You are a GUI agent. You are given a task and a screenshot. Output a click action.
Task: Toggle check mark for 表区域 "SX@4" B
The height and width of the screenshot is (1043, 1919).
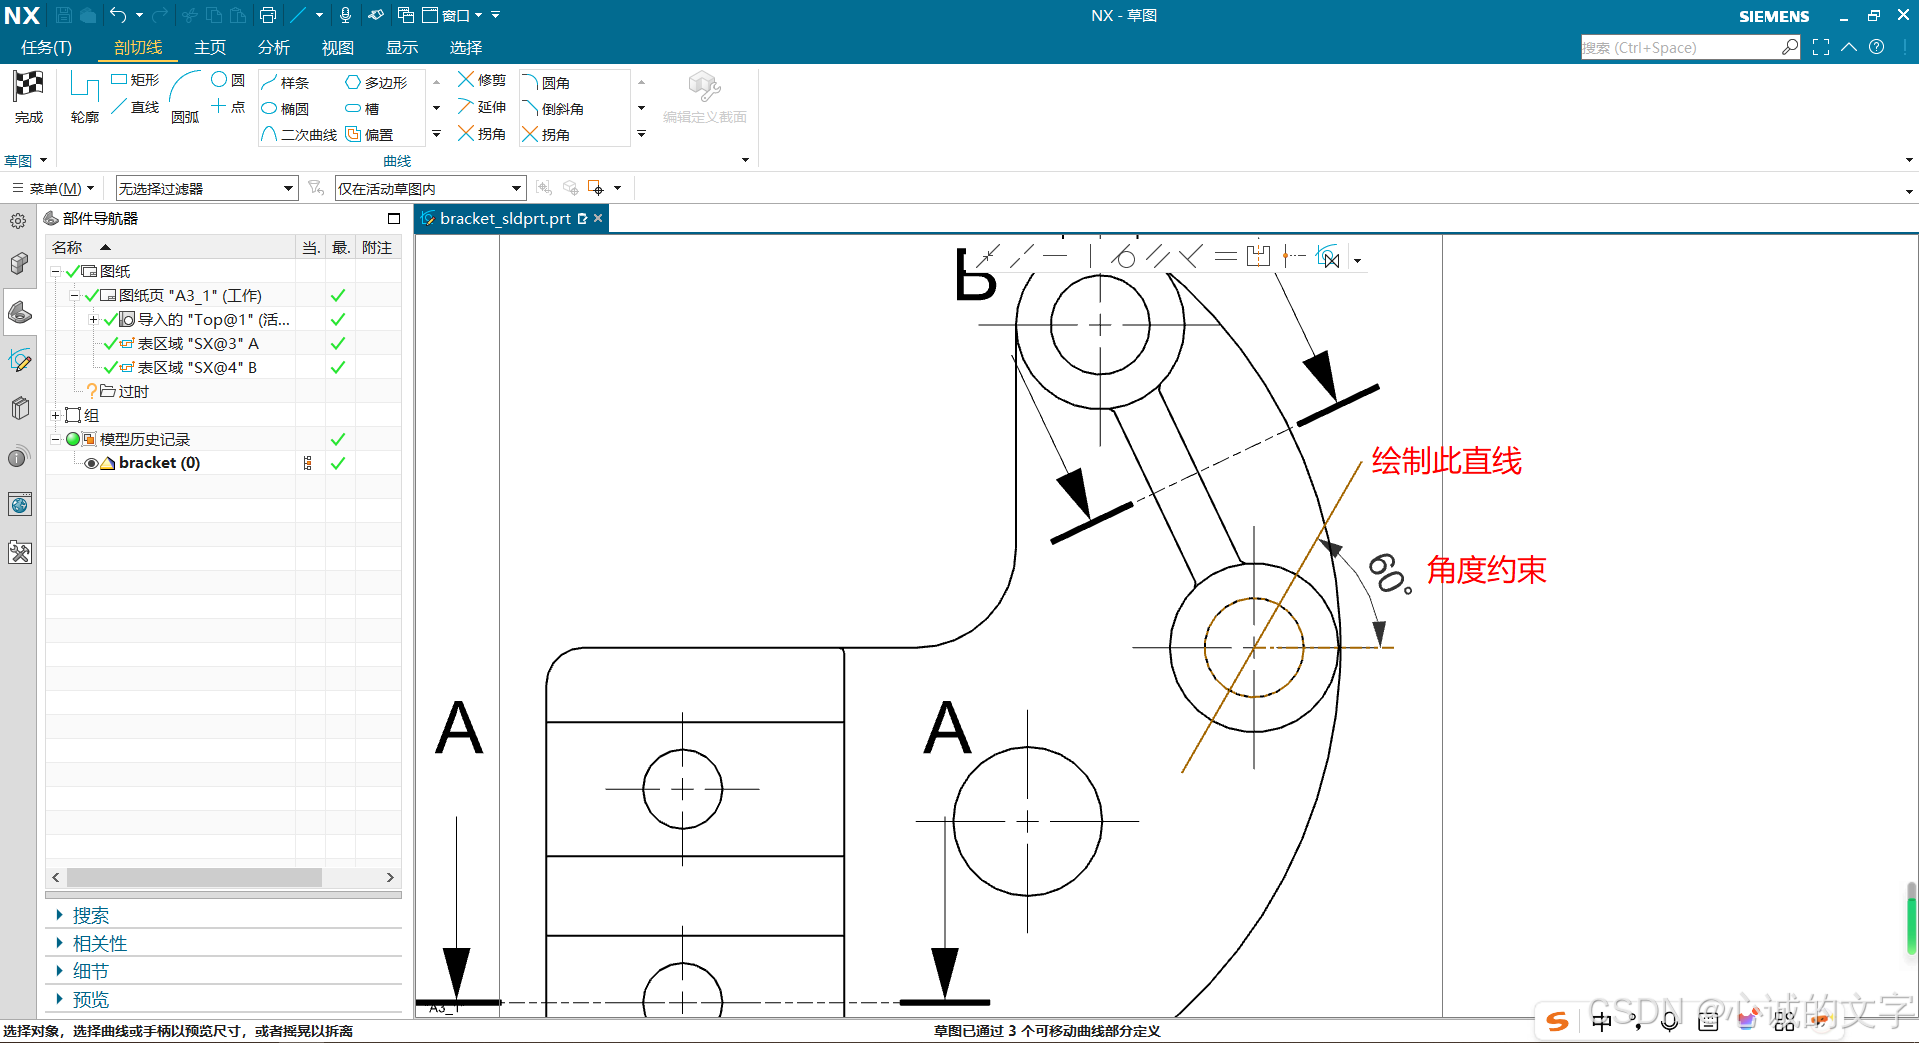[110, 367]
